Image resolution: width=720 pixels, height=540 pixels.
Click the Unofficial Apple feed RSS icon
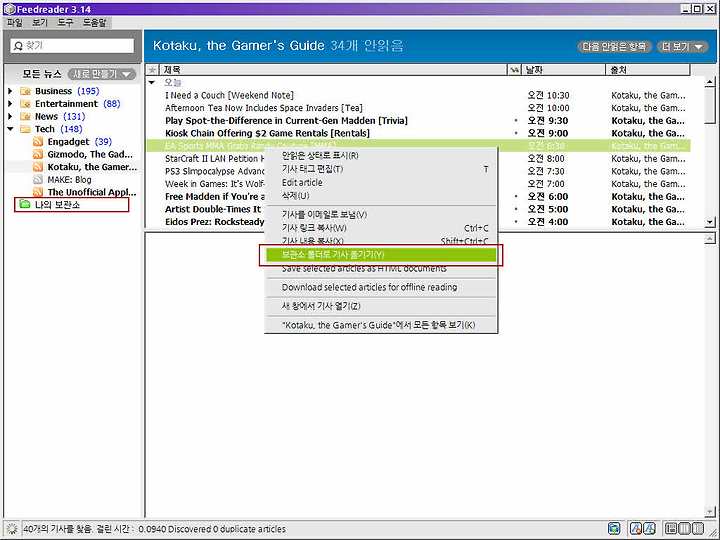coord(38,192)
